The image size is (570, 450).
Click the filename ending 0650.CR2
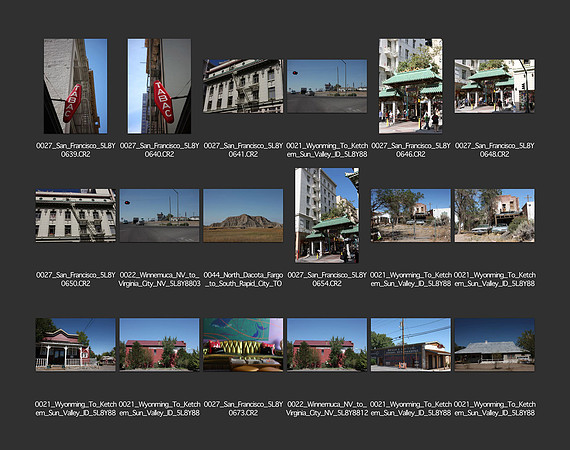[76, 279]
